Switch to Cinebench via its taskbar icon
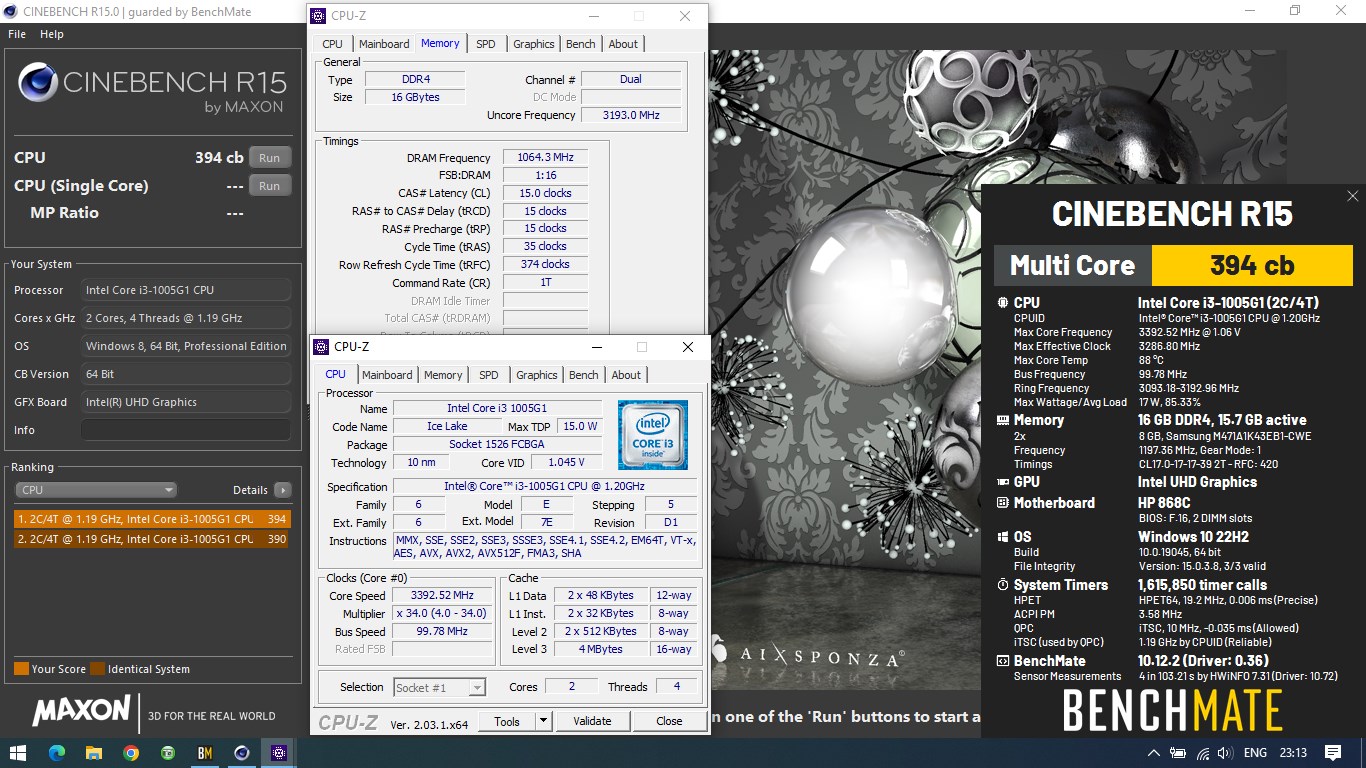The width and height of the screenshot is (1366, 768). click(242, 752)
